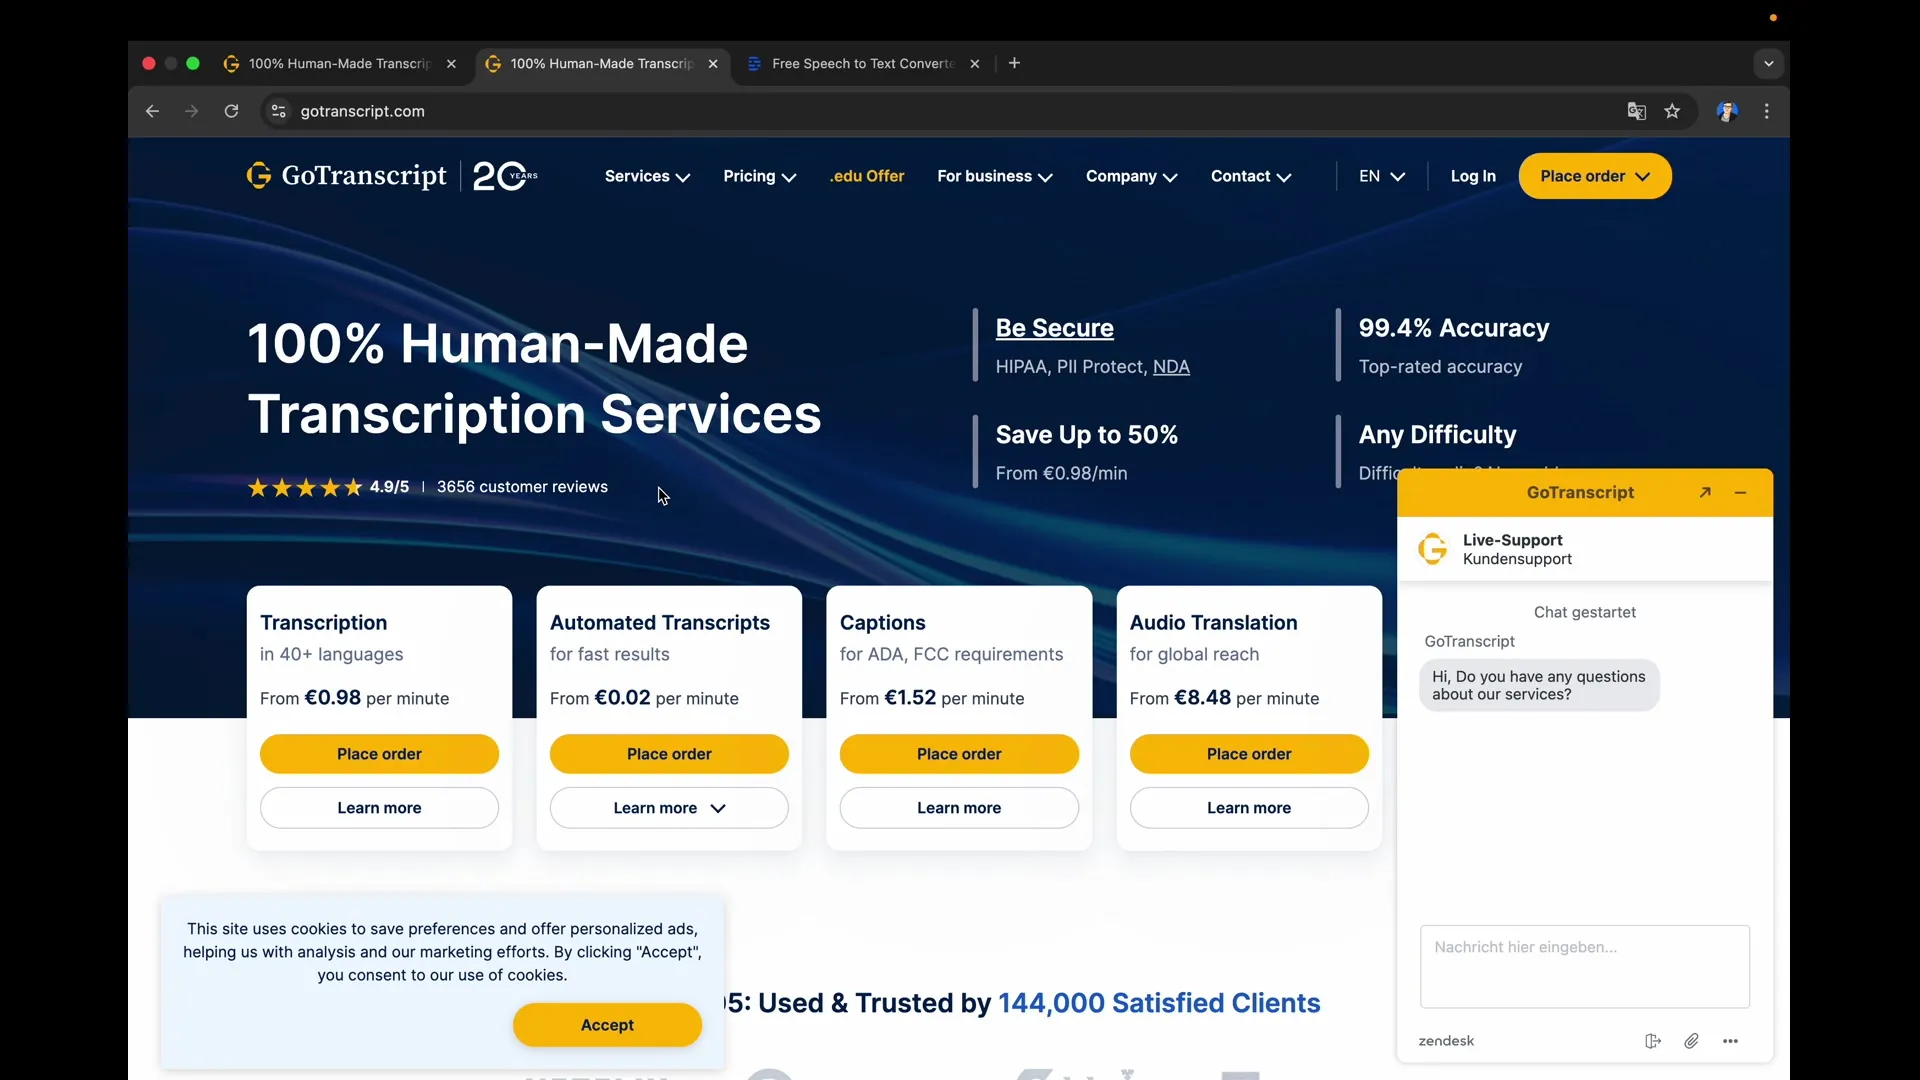Click into the chat message input field
This screenshot has height=1080, width=1920.
[1584, 966]
